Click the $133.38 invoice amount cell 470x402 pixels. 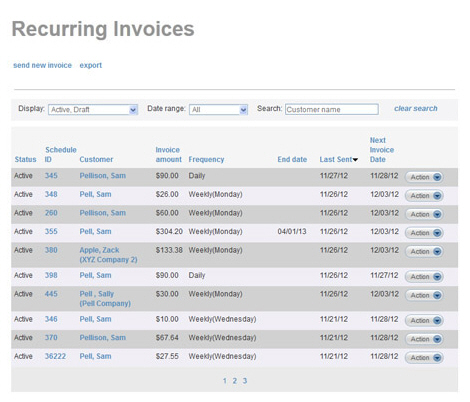coord(169,250)
